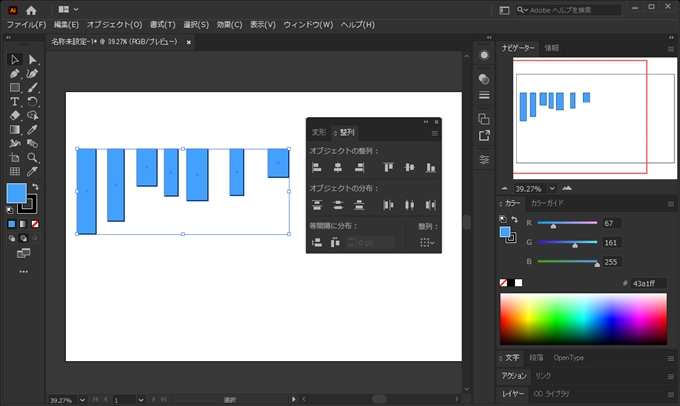Select the Rectangle tool

coord(15,88)
